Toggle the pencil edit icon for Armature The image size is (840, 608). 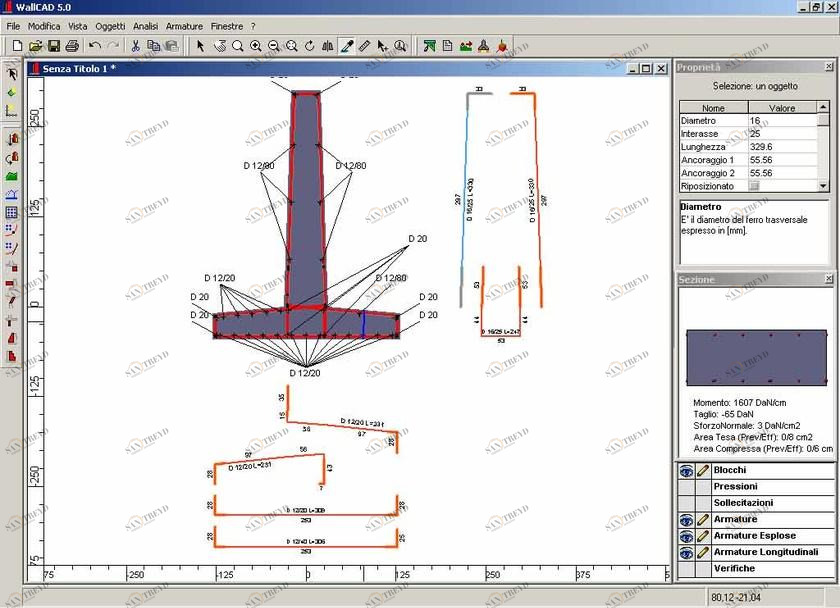703,520
